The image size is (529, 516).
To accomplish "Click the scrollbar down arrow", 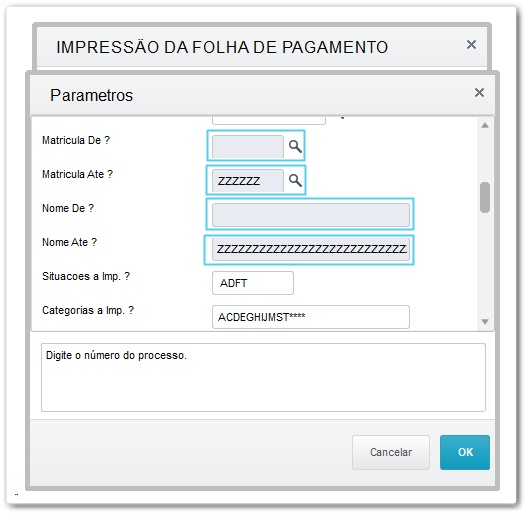I will coord(485,322).
